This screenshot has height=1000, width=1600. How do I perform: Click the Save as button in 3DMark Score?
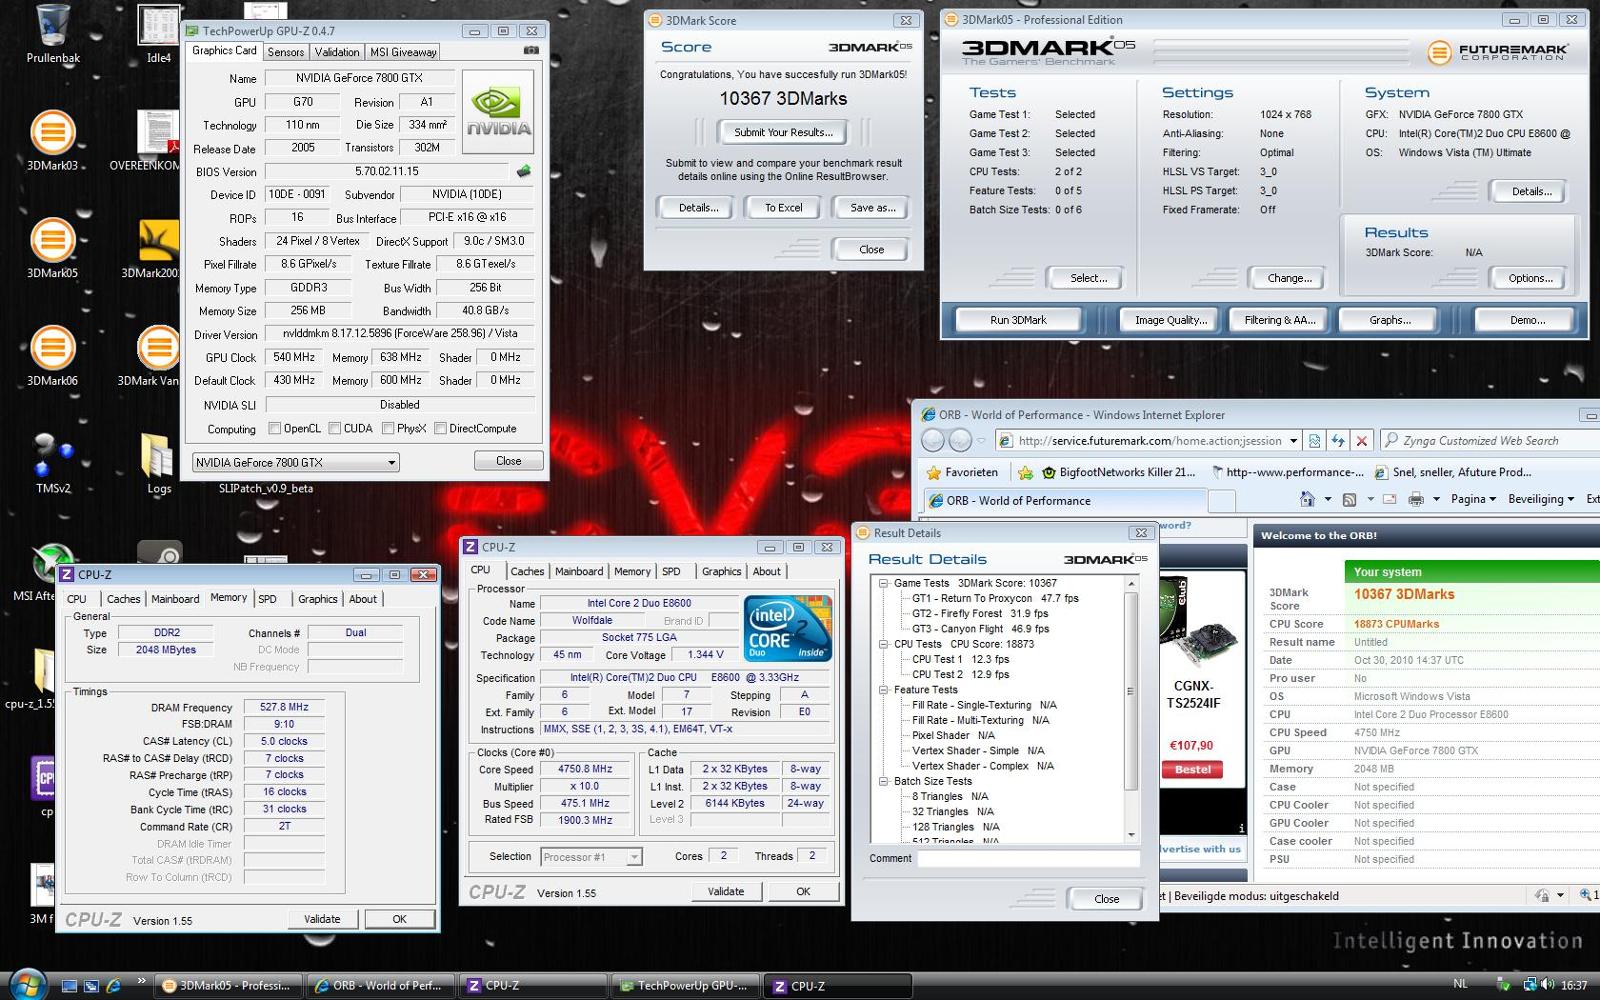pyautogui.click(x=872, y=208)
